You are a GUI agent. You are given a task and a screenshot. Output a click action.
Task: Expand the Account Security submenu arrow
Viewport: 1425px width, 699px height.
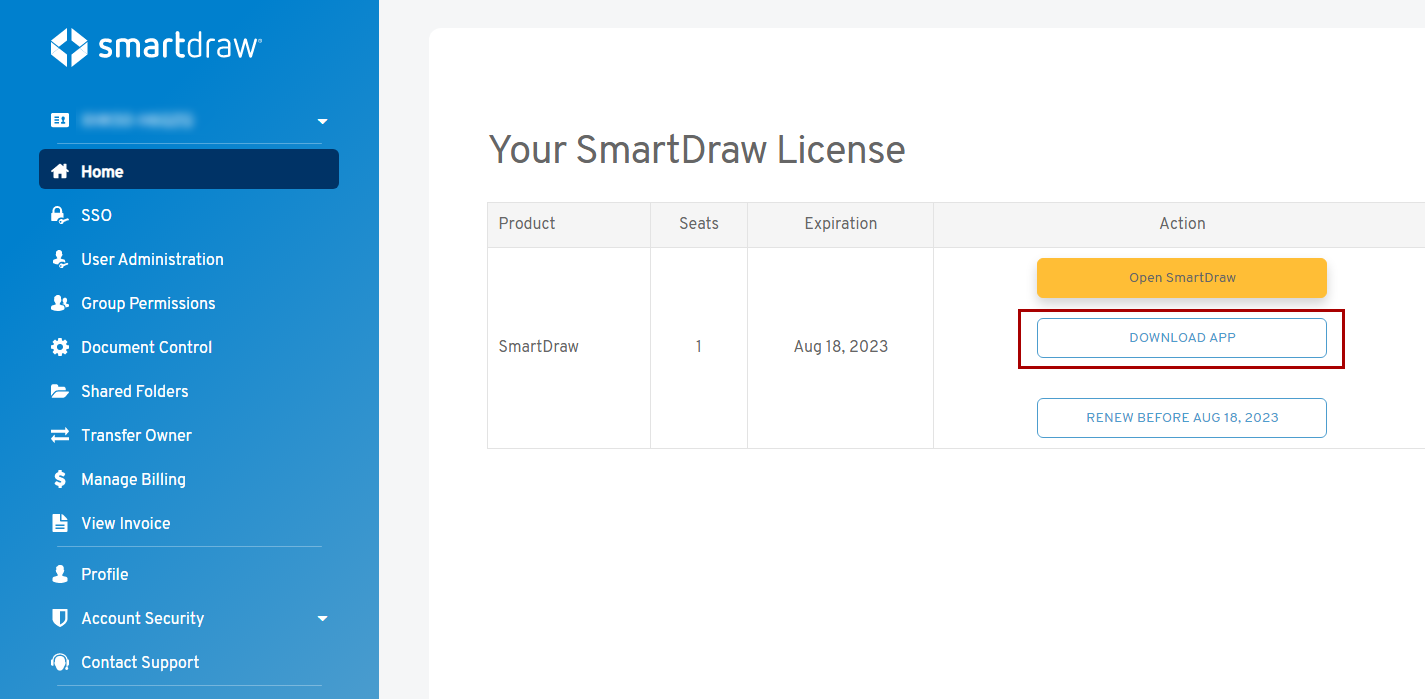(322, 618)
